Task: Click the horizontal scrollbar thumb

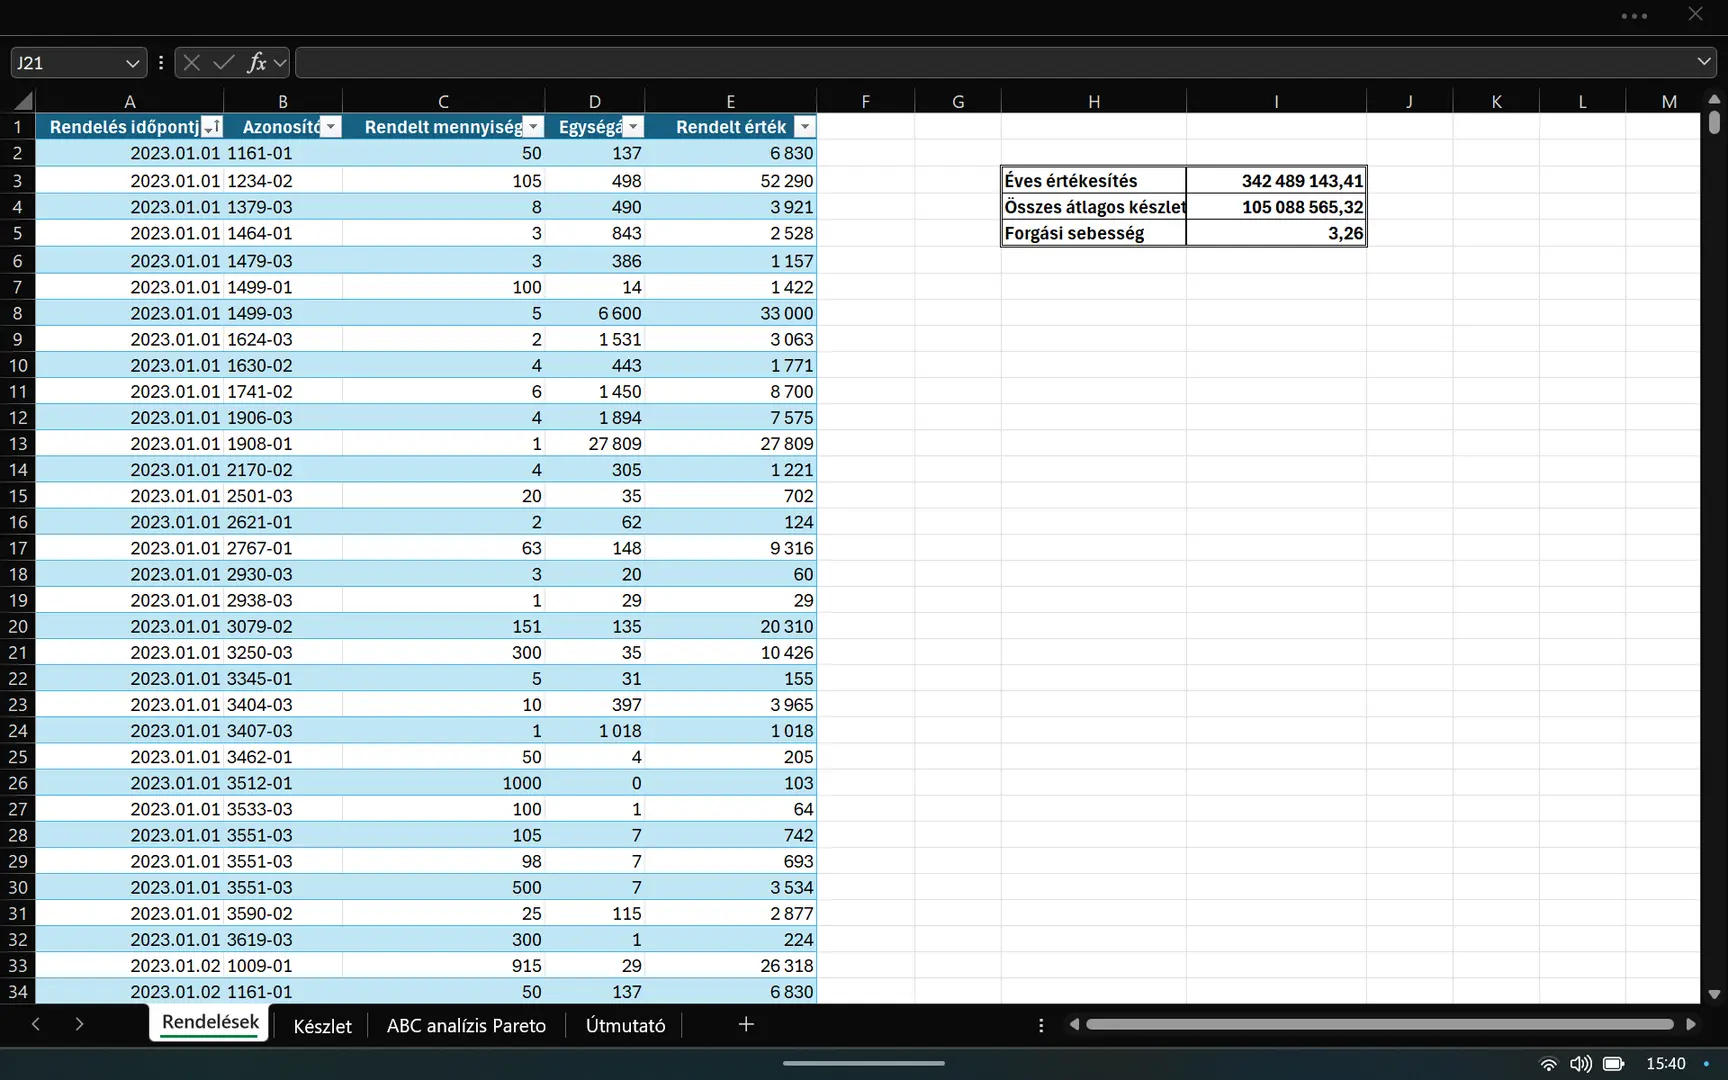Action: pyautogui.click(x=1378, y=1024)
